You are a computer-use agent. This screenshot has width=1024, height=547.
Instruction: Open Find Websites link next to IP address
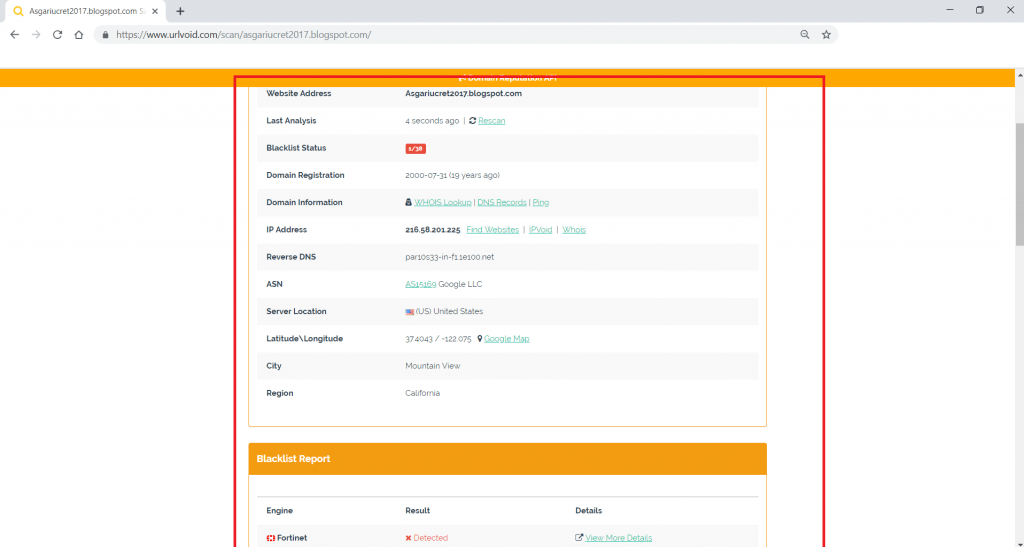click(x=492, y=230)
